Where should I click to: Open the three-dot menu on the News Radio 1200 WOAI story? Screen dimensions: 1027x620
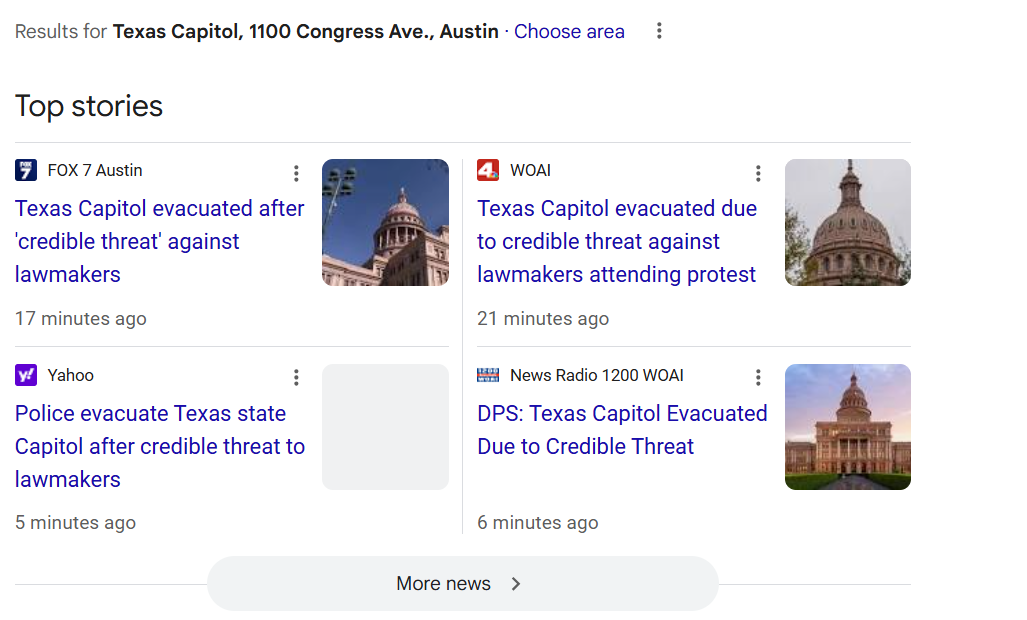758,378
